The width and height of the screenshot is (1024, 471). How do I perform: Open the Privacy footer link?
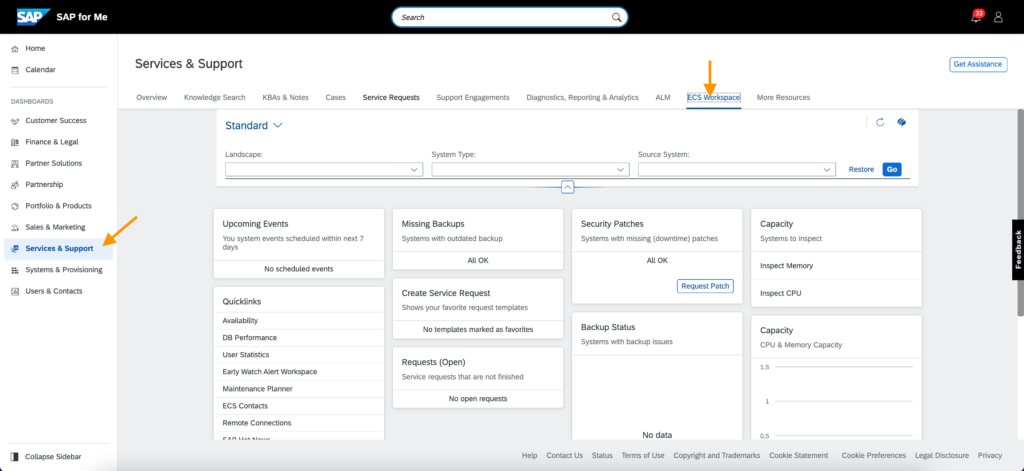coord(990,455)
